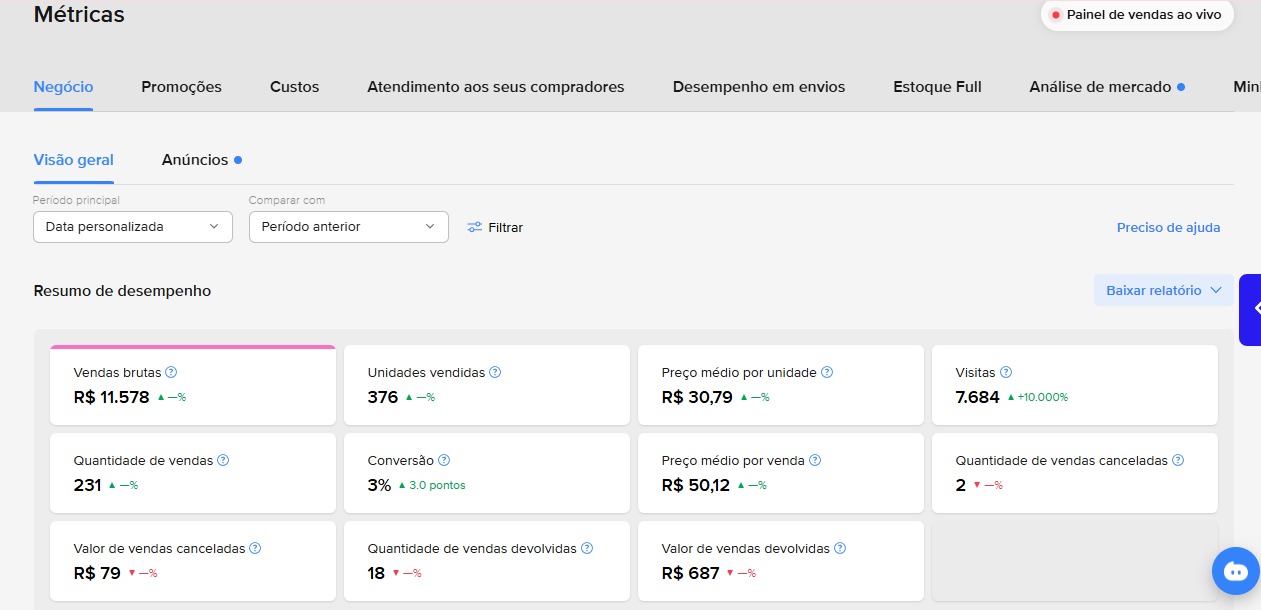Click help icon beside Unidades vendidas
The width and height of the screenshot is (1261, 610).
click(x=495, y=372)
